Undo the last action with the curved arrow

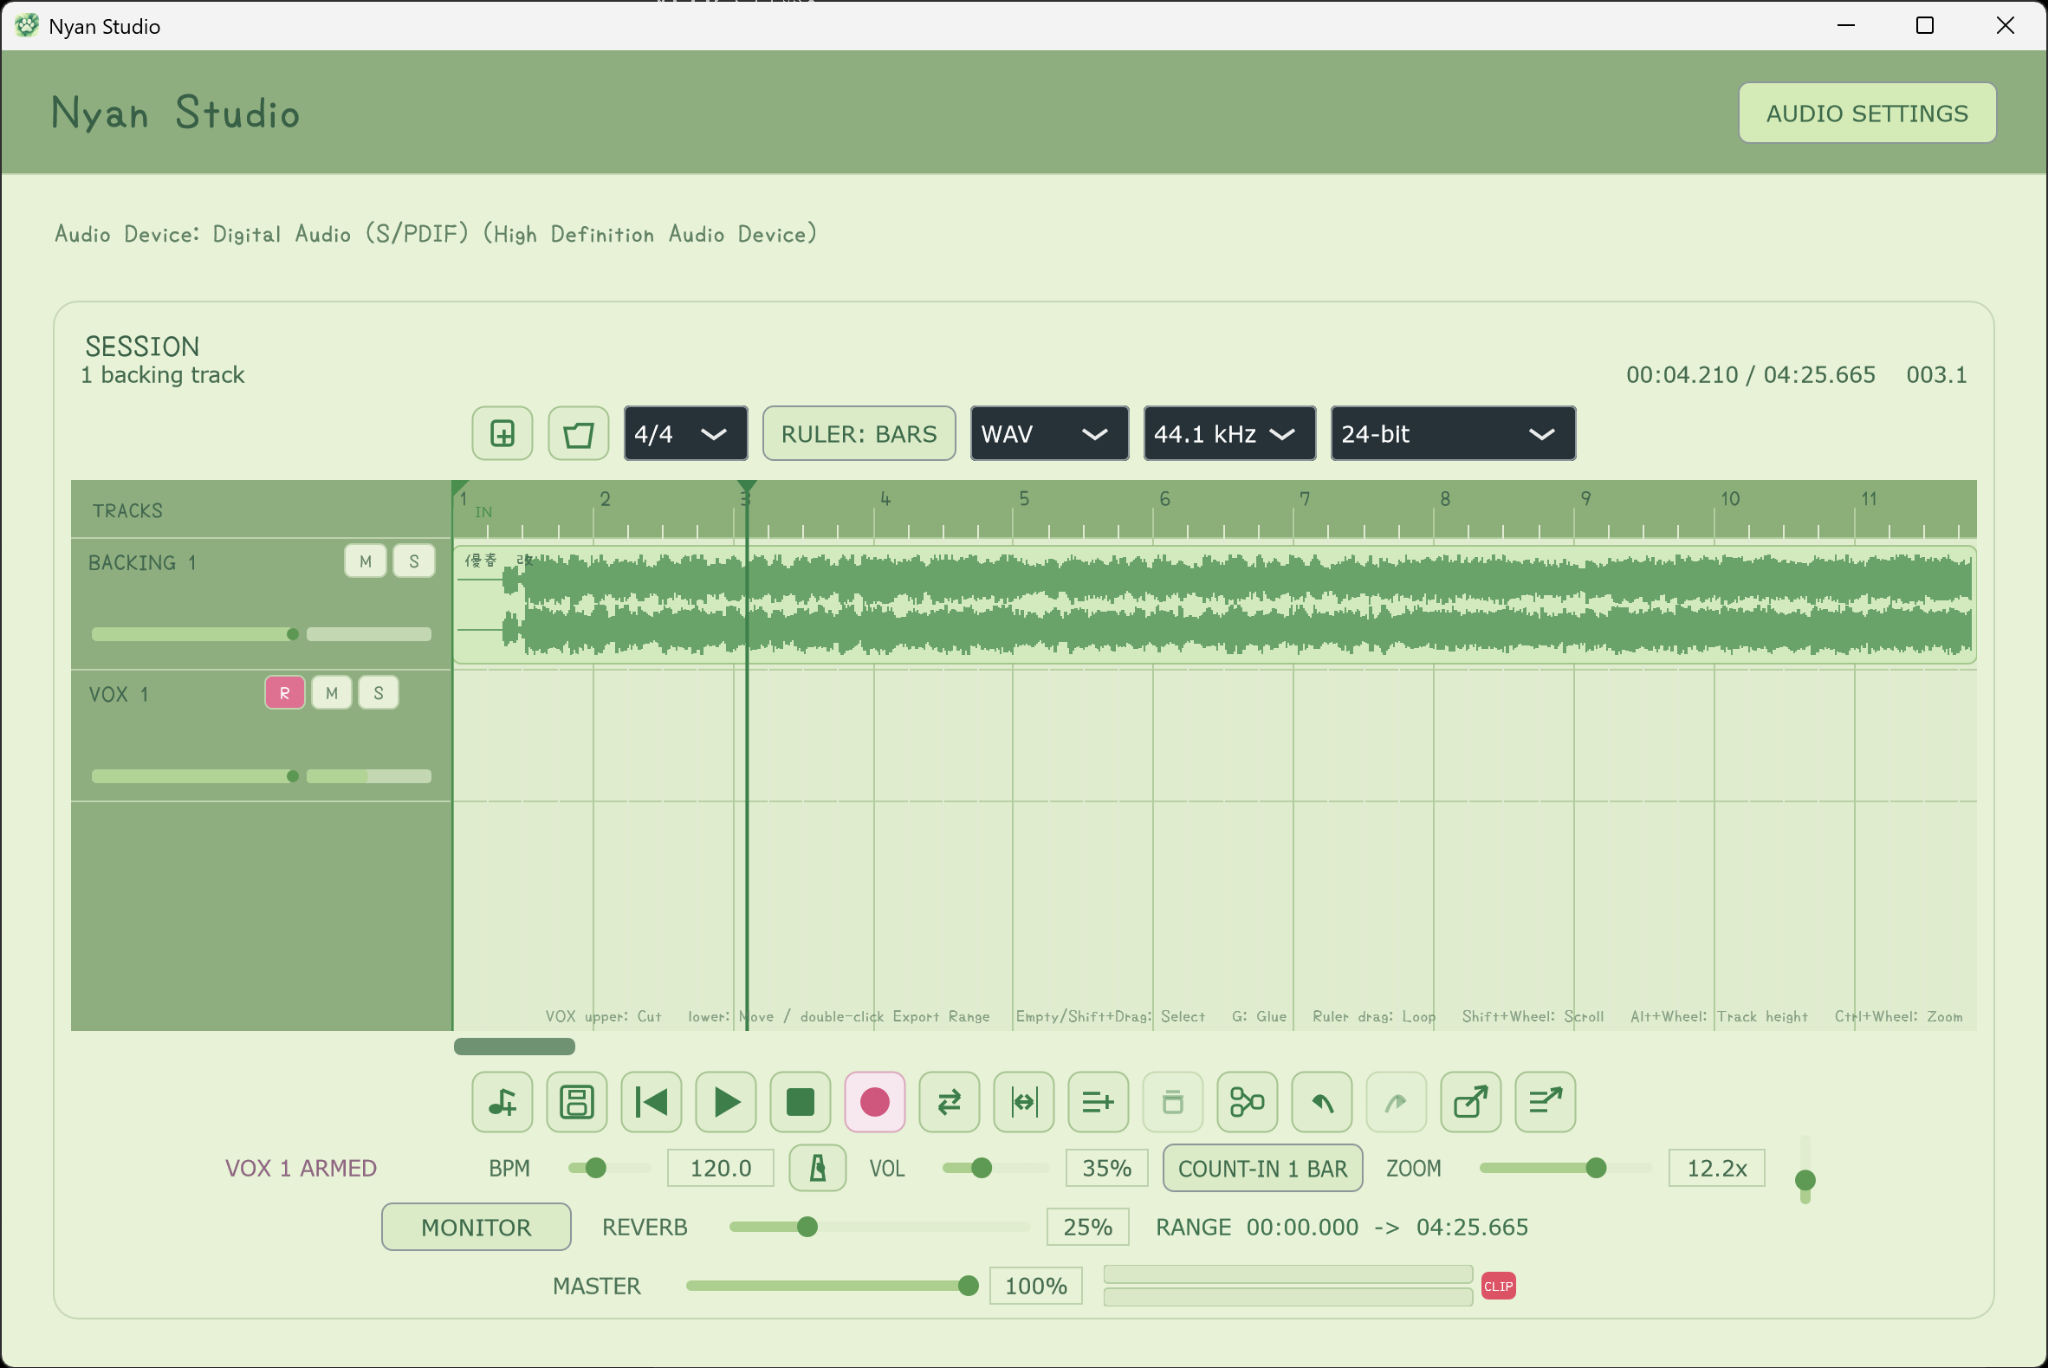[1322, 1102]
